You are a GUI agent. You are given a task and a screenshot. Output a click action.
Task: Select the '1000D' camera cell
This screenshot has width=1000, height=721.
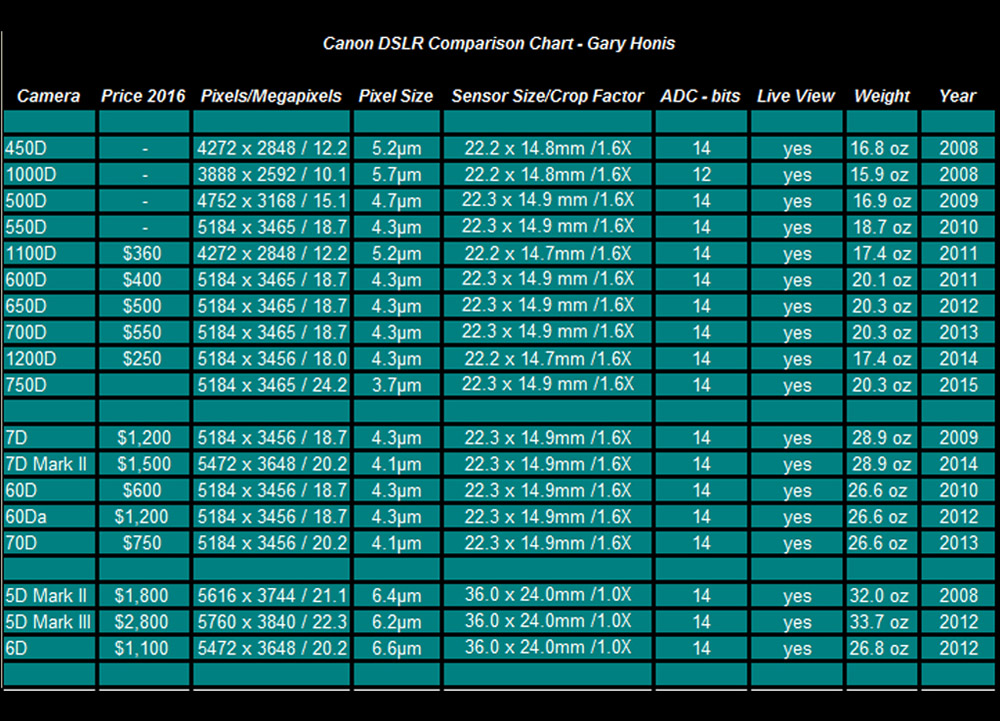49,174
